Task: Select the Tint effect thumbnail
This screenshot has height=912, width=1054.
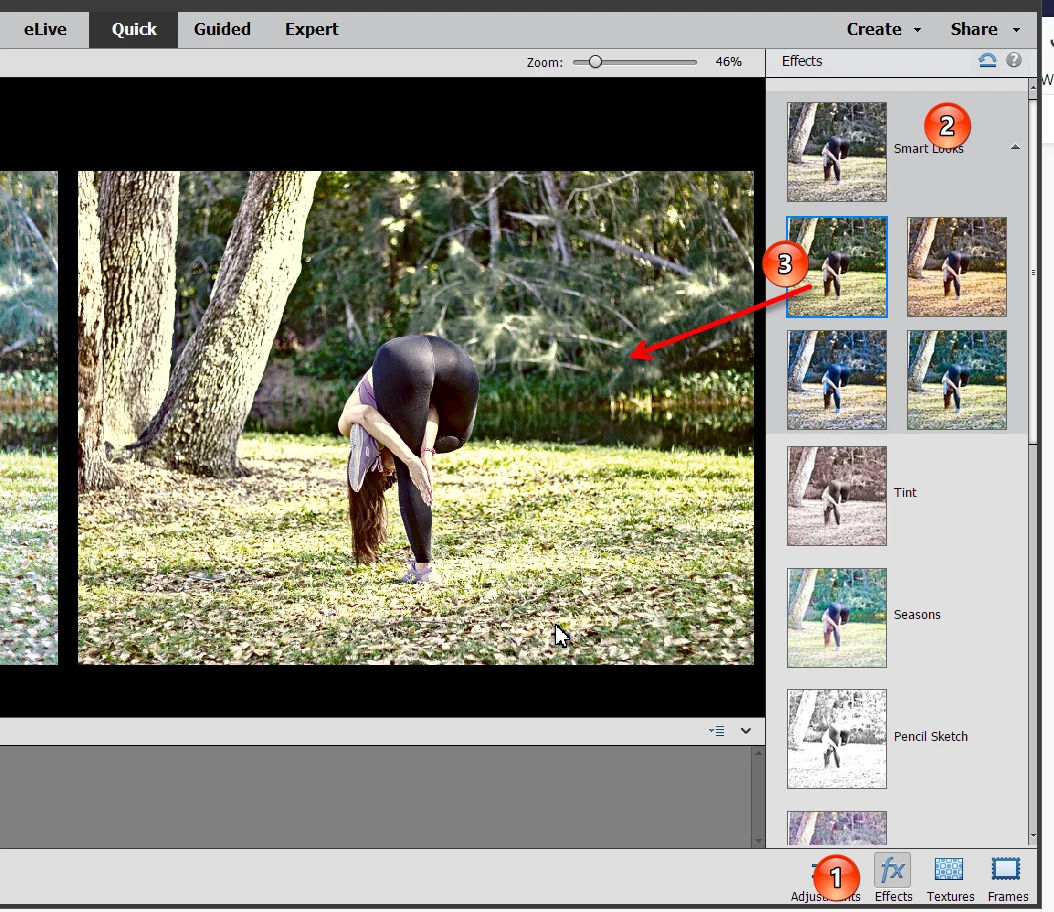Action: pos(837,496)
